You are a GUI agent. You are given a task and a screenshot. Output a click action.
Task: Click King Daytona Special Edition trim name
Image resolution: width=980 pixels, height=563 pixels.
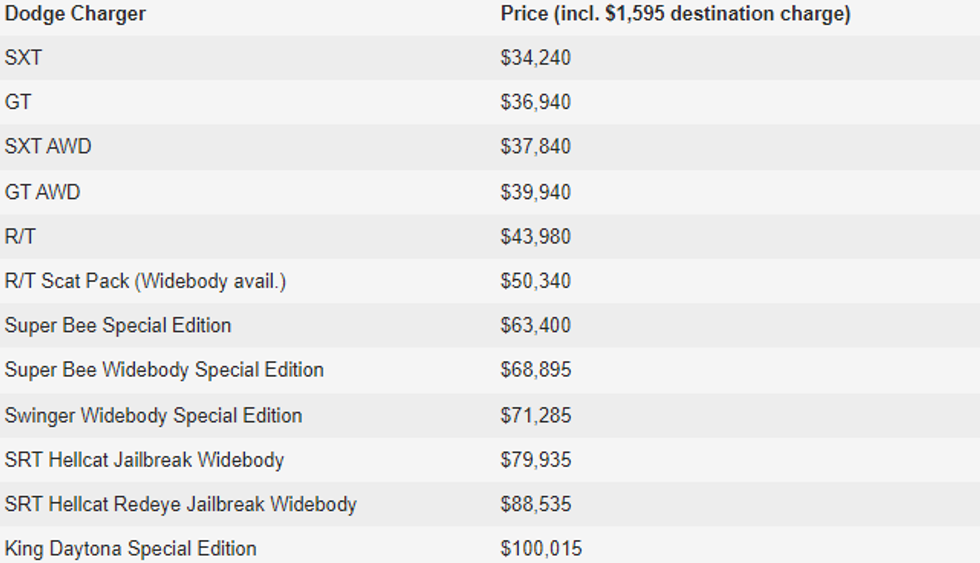(x=130, y=548)
